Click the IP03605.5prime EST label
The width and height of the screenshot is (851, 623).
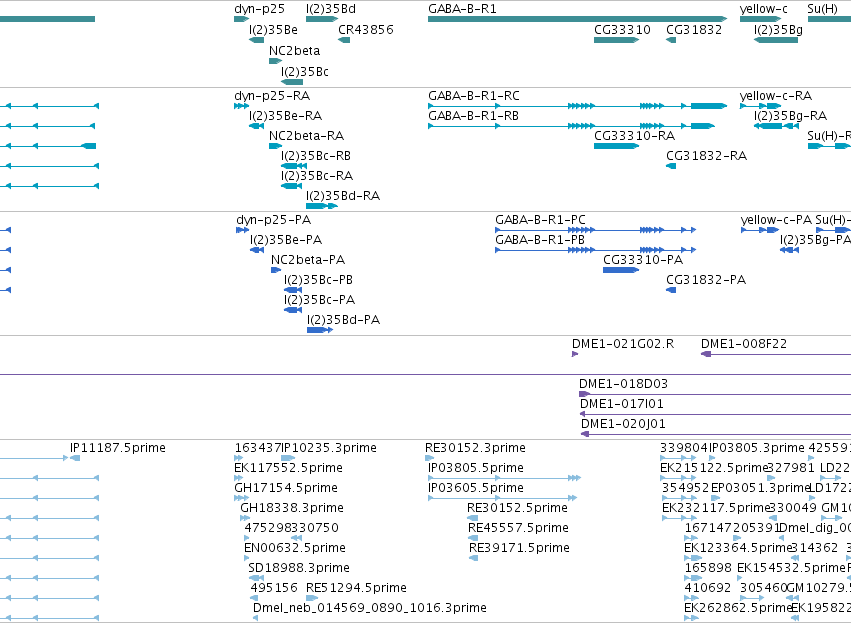click(476, 489)
